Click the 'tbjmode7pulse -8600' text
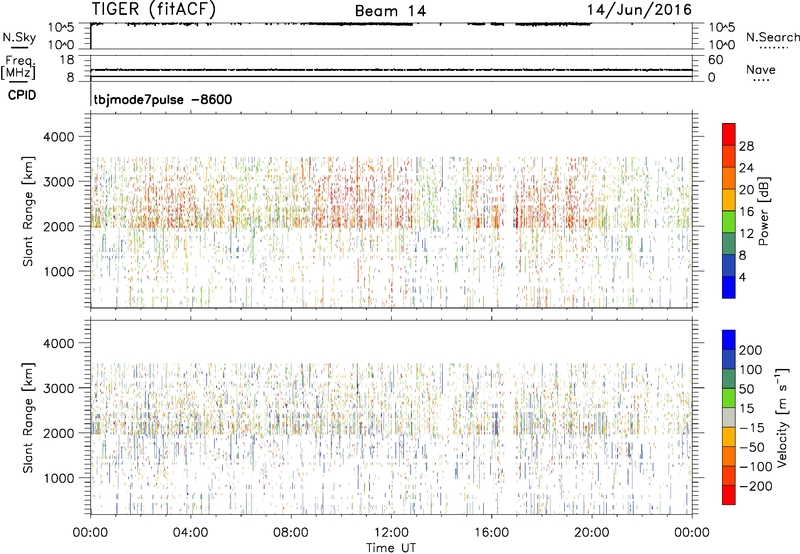Image resolution: width=800 pixels, height=554 pixels. click(x=163, y=99)
